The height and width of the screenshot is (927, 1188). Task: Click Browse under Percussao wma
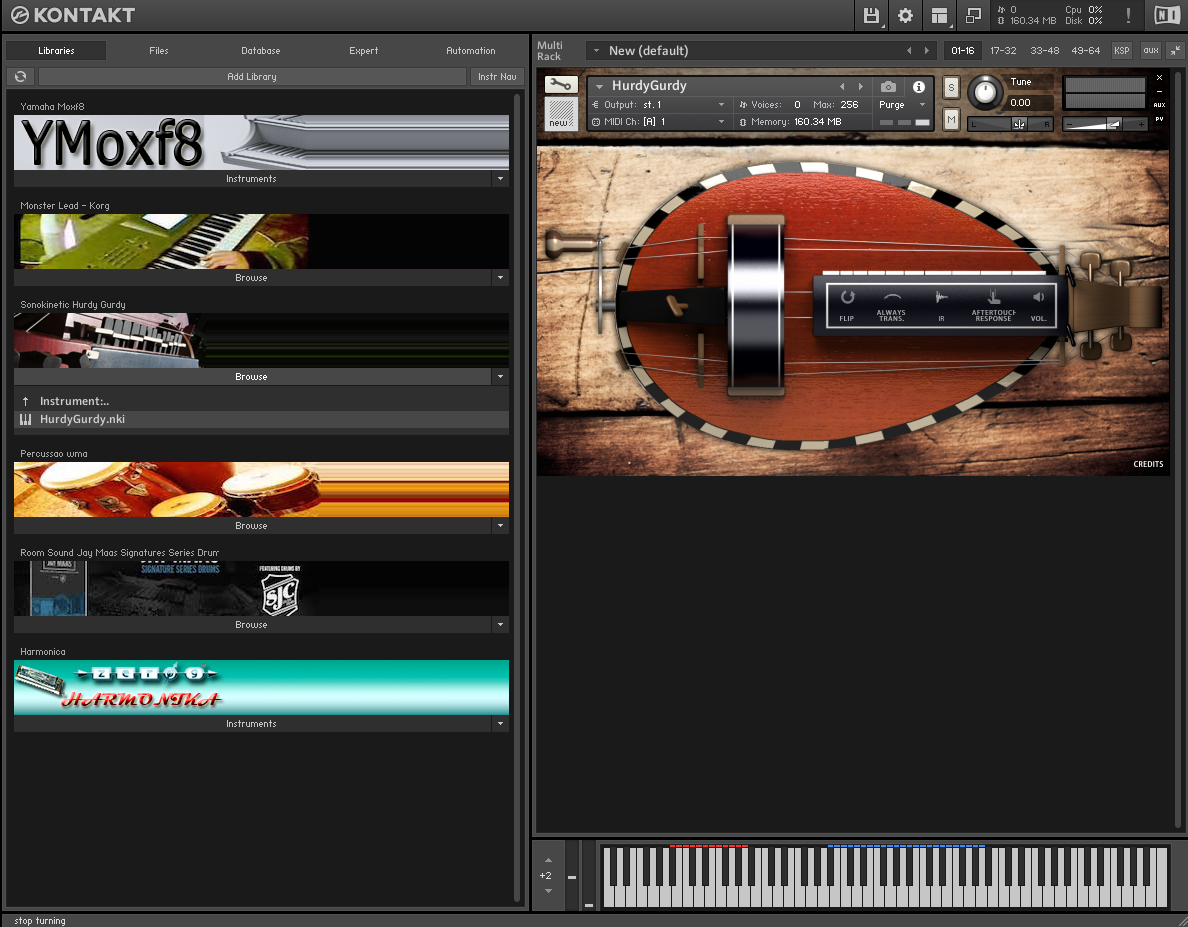pos(252,526)
